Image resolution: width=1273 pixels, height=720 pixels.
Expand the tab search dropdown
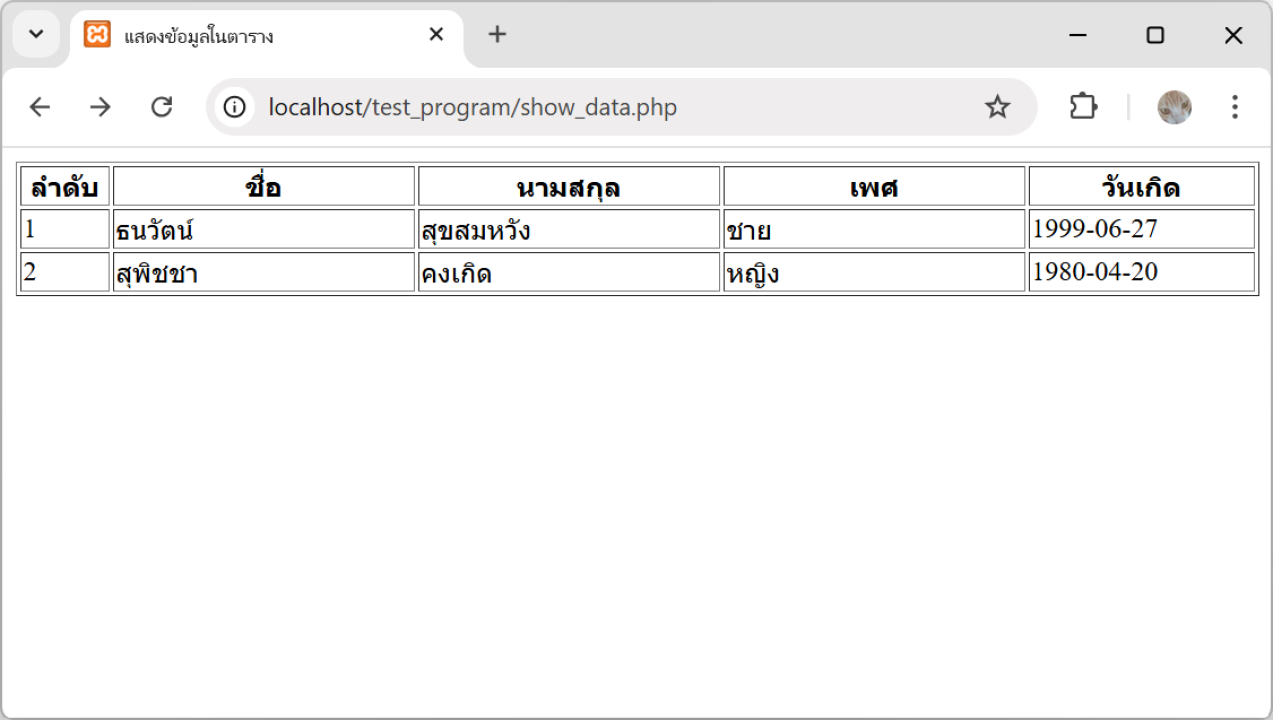coord(36,35)
